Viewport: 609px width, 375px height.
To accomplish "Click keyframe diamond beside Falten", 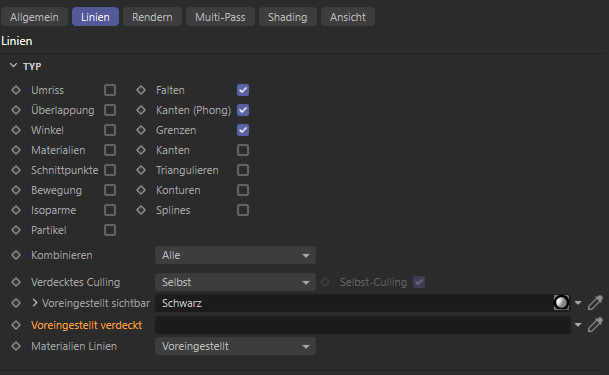I will point(141,90).
